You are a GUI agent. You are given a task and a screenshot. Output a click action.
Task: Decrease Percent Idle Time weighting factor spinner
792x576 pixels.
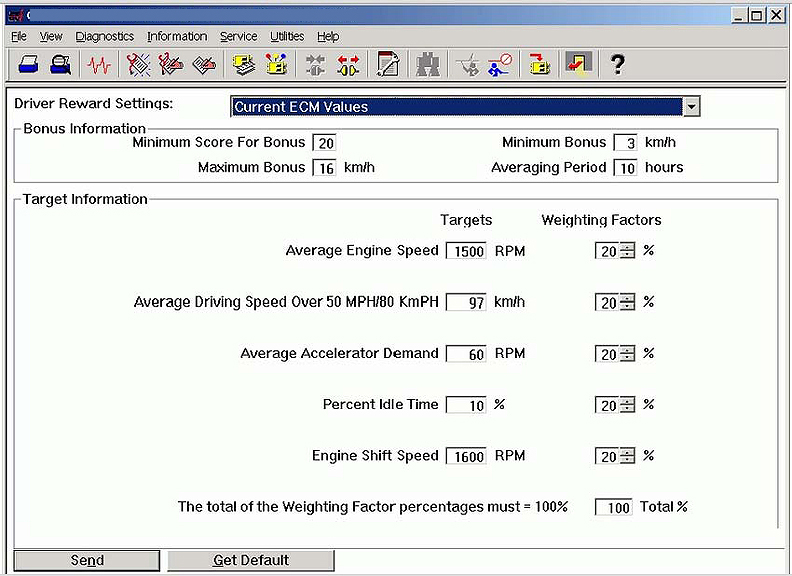click(x=627, y=409)
